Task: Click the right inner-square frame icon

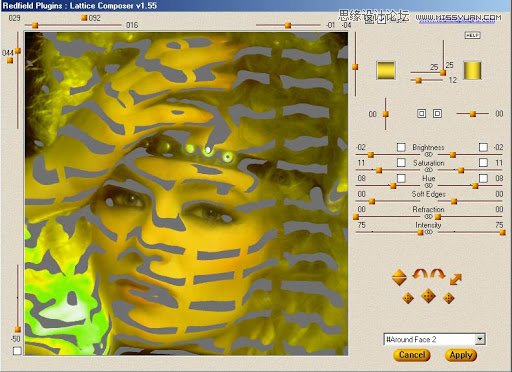Action: click(437, 114)
